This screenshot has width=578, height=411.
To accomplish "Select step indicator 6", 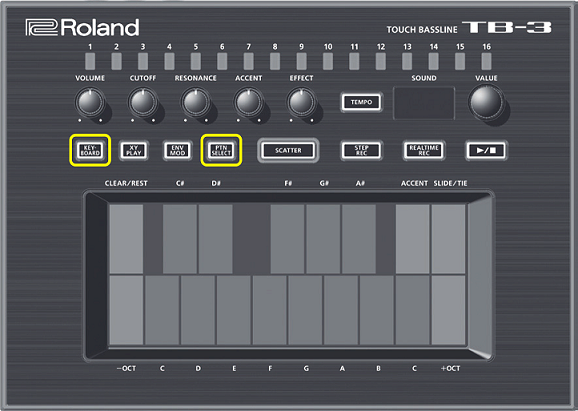I will coord(222,61).
